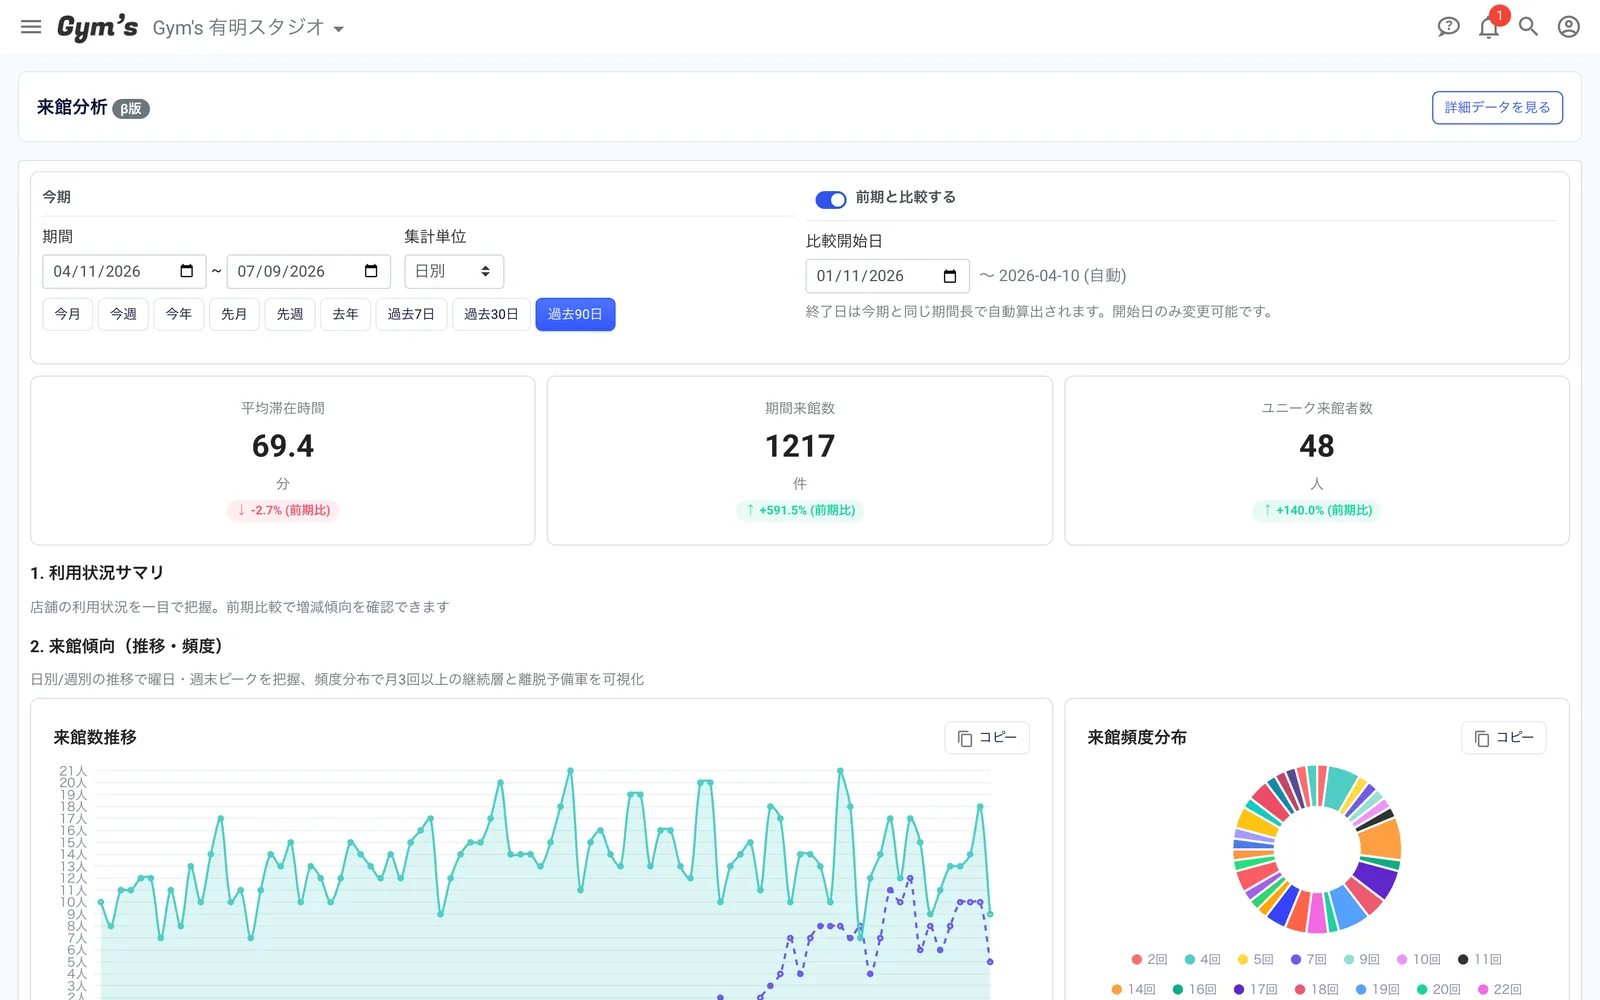
Task: Open the user account icon
Action: click(x=1568, y=27)
